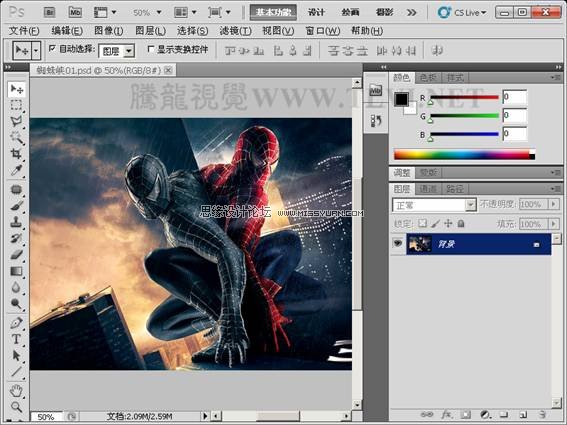This screenshot has height=425, width=567.
Task: Open the CS Live dropdown
Action: (462, 13)
